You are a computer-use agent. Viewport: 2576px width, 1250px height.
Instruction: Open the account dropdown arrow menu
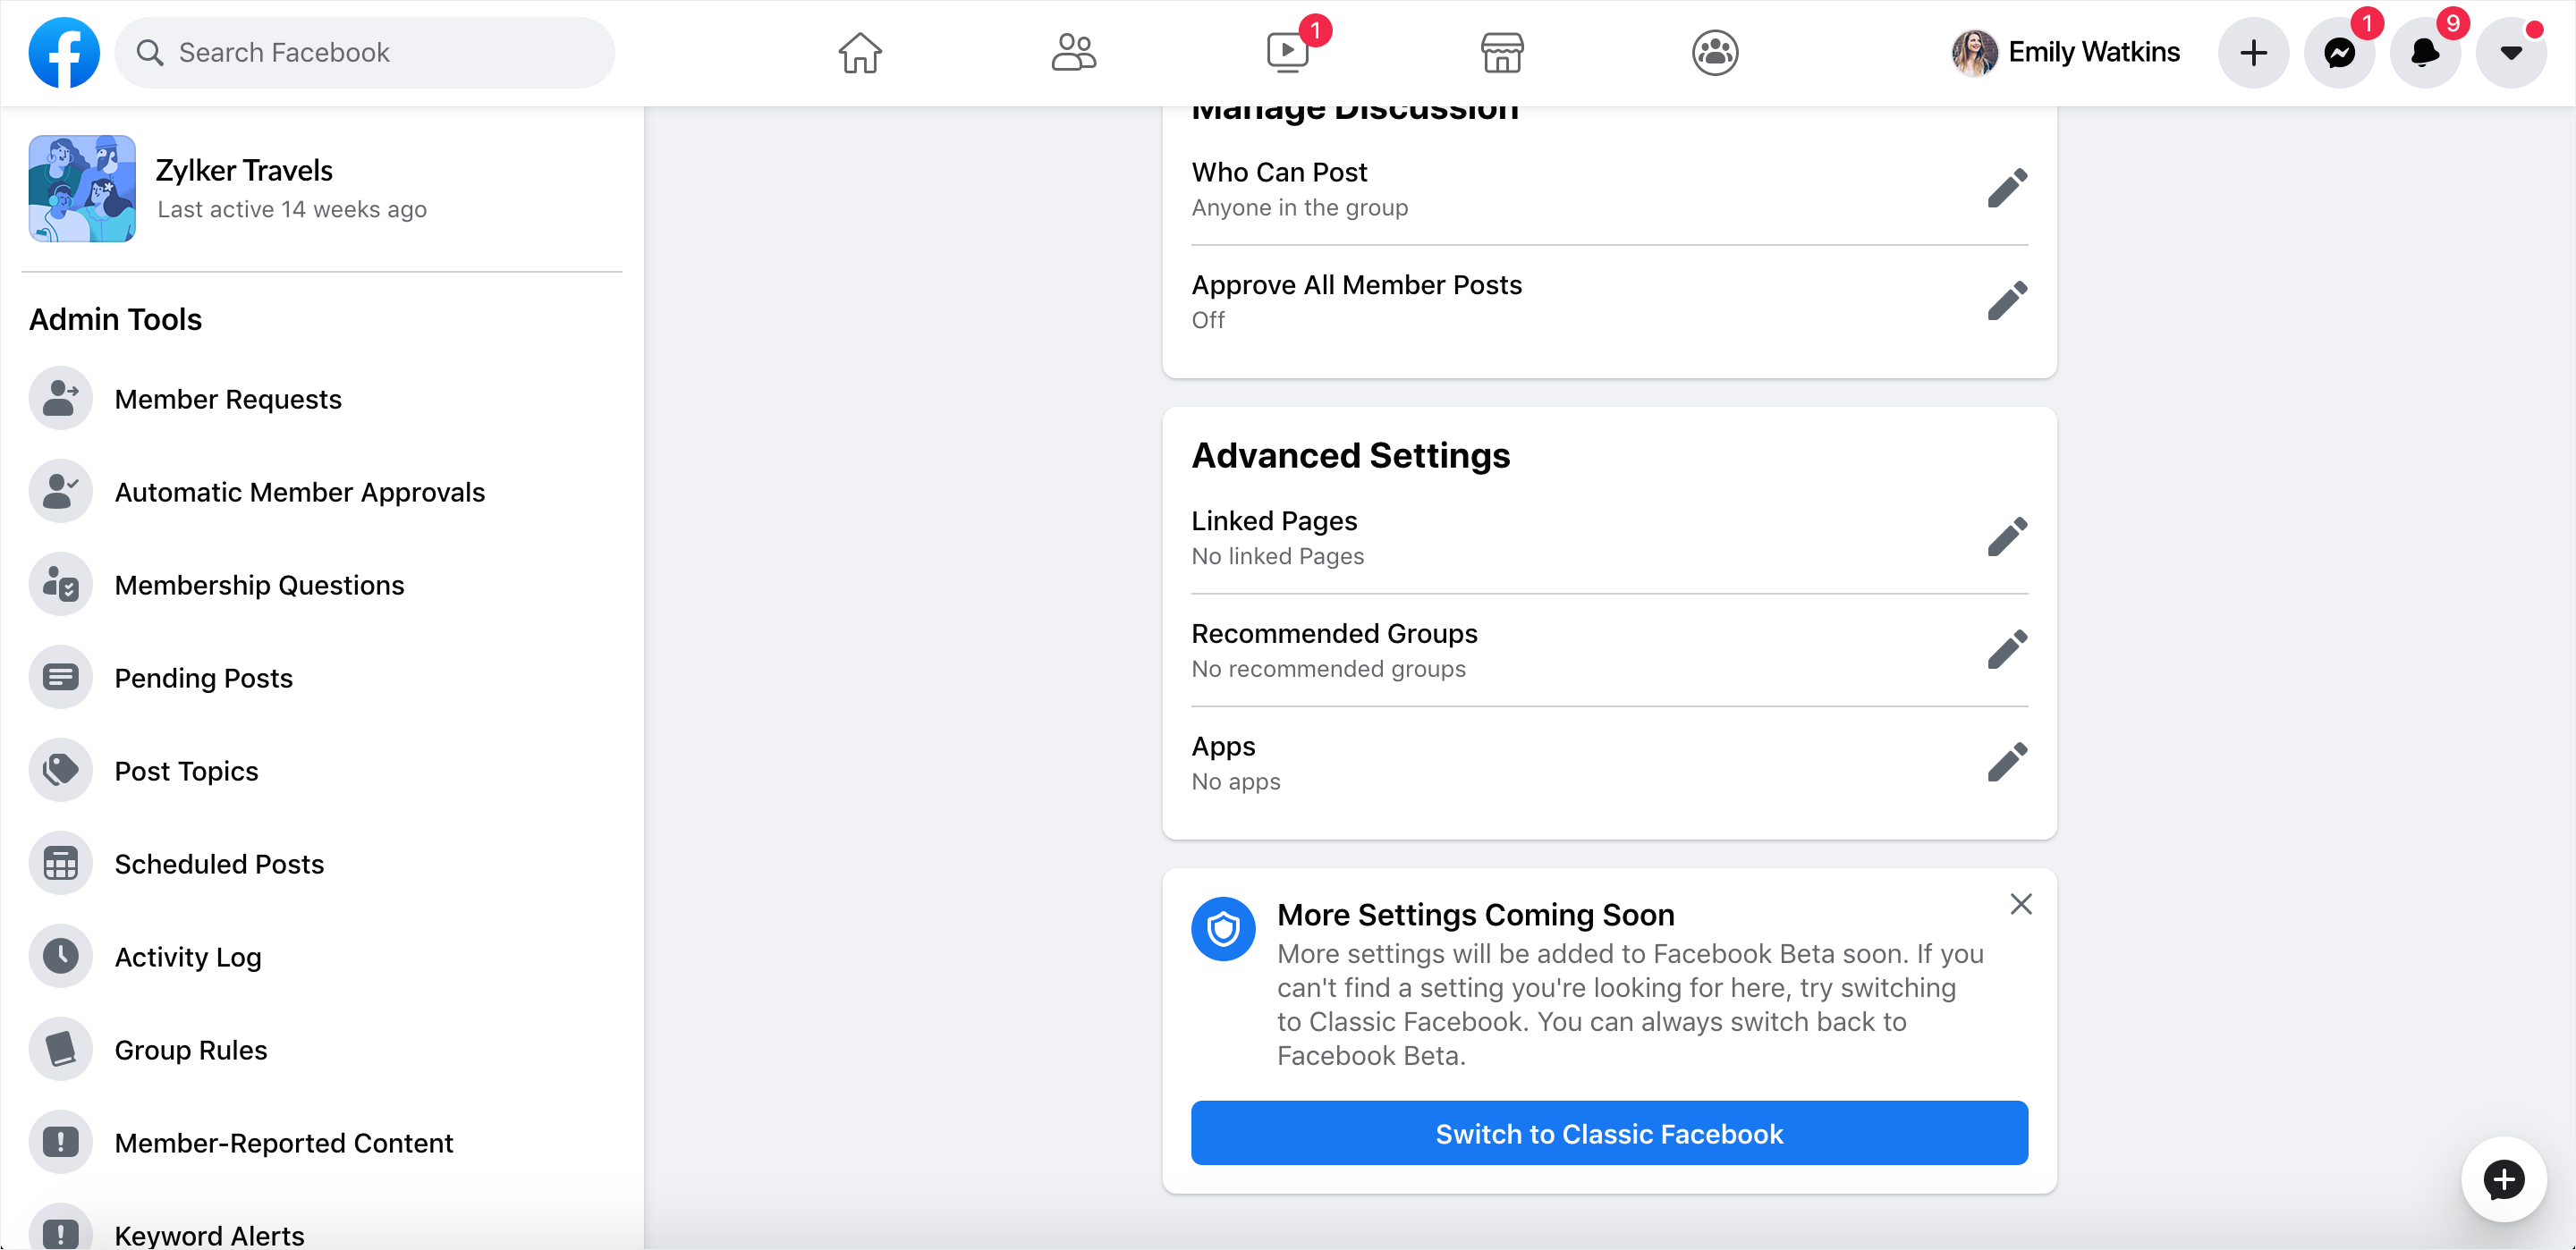click(2510, 53)
